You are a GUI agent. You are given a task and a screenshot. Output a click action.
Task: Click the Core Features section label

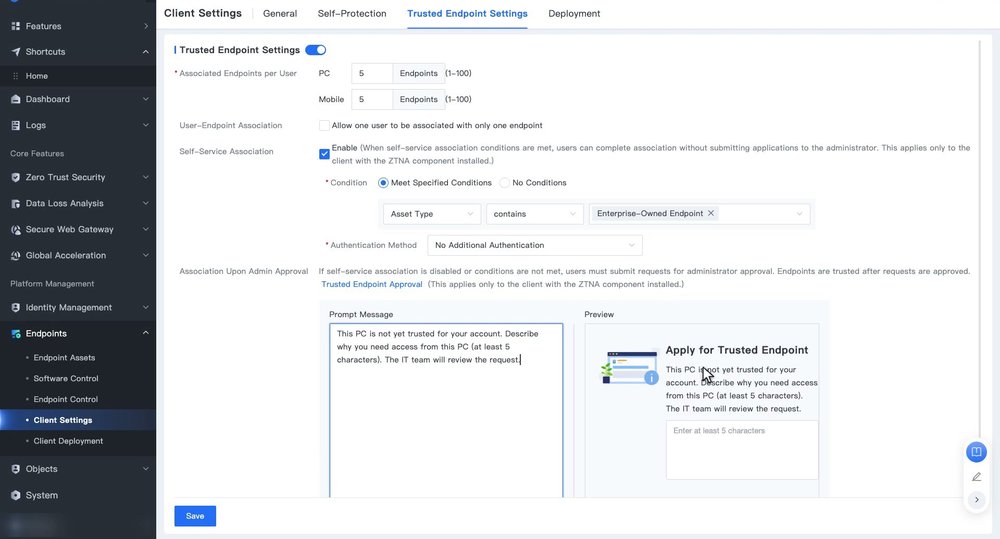pyautogui.click(x=37, y=154)
